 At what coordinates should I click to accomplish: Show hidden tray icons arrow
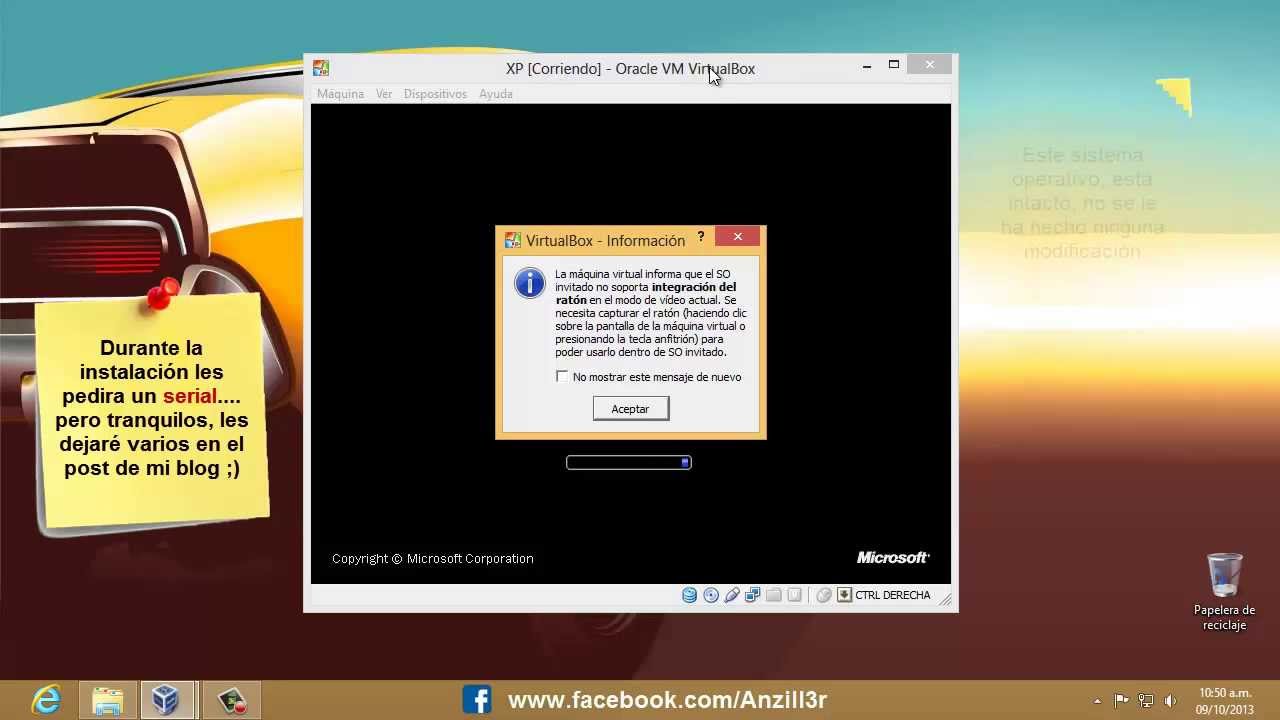(x=1097, y=701)
